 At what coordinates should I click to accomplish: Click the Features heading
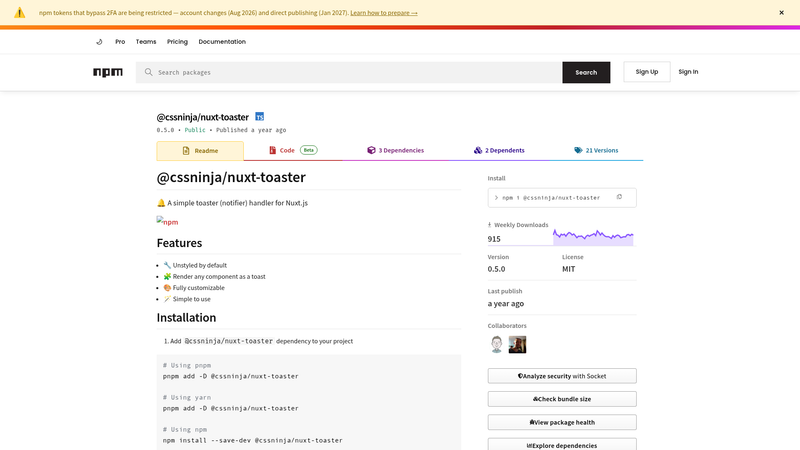coord(179,243)
